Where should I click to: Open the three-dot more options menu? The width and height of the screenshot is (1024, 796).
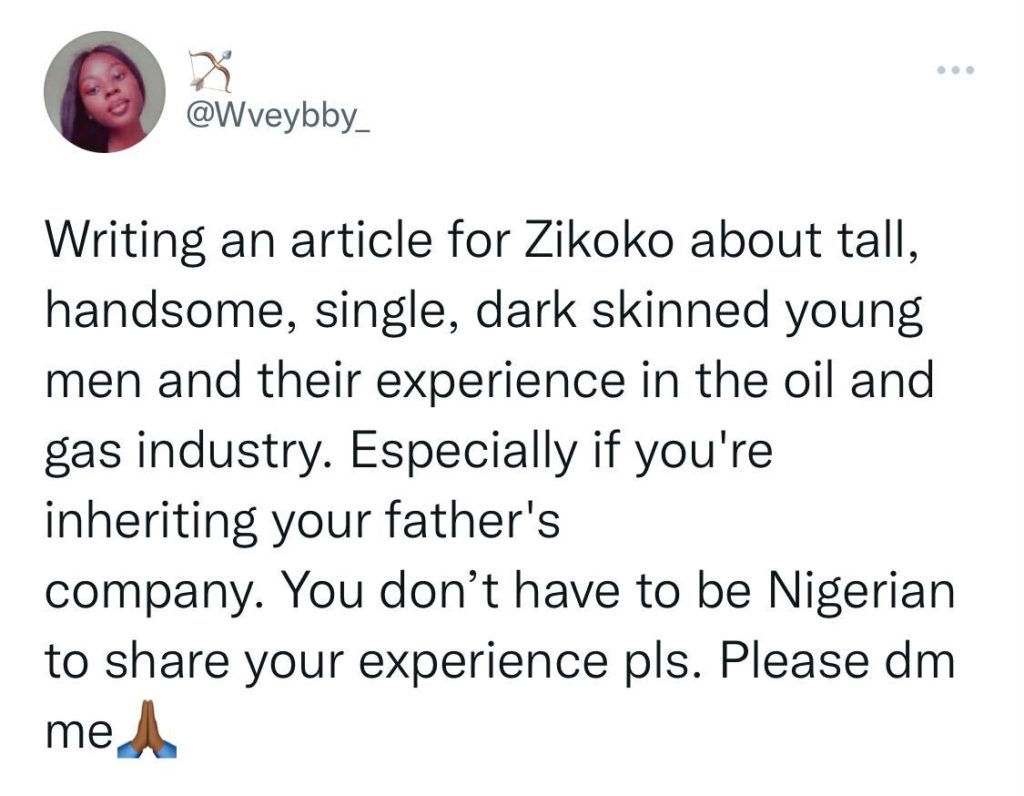[x=955, y=71]
